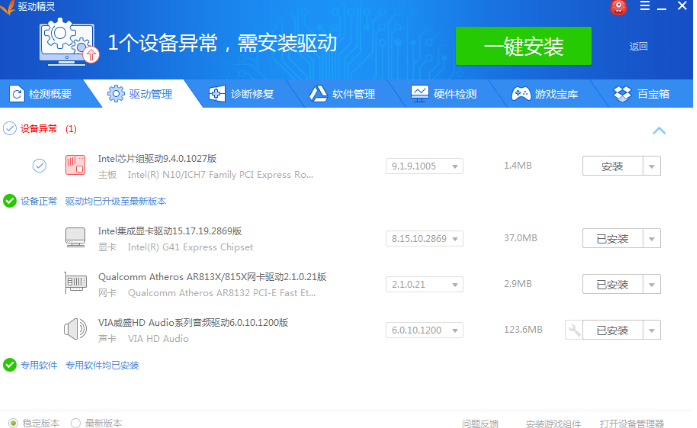Expand arrow beside the 安装 button
Image resolution: width=697 pixels, height=428 pixels.
click(x=652, y=166)
